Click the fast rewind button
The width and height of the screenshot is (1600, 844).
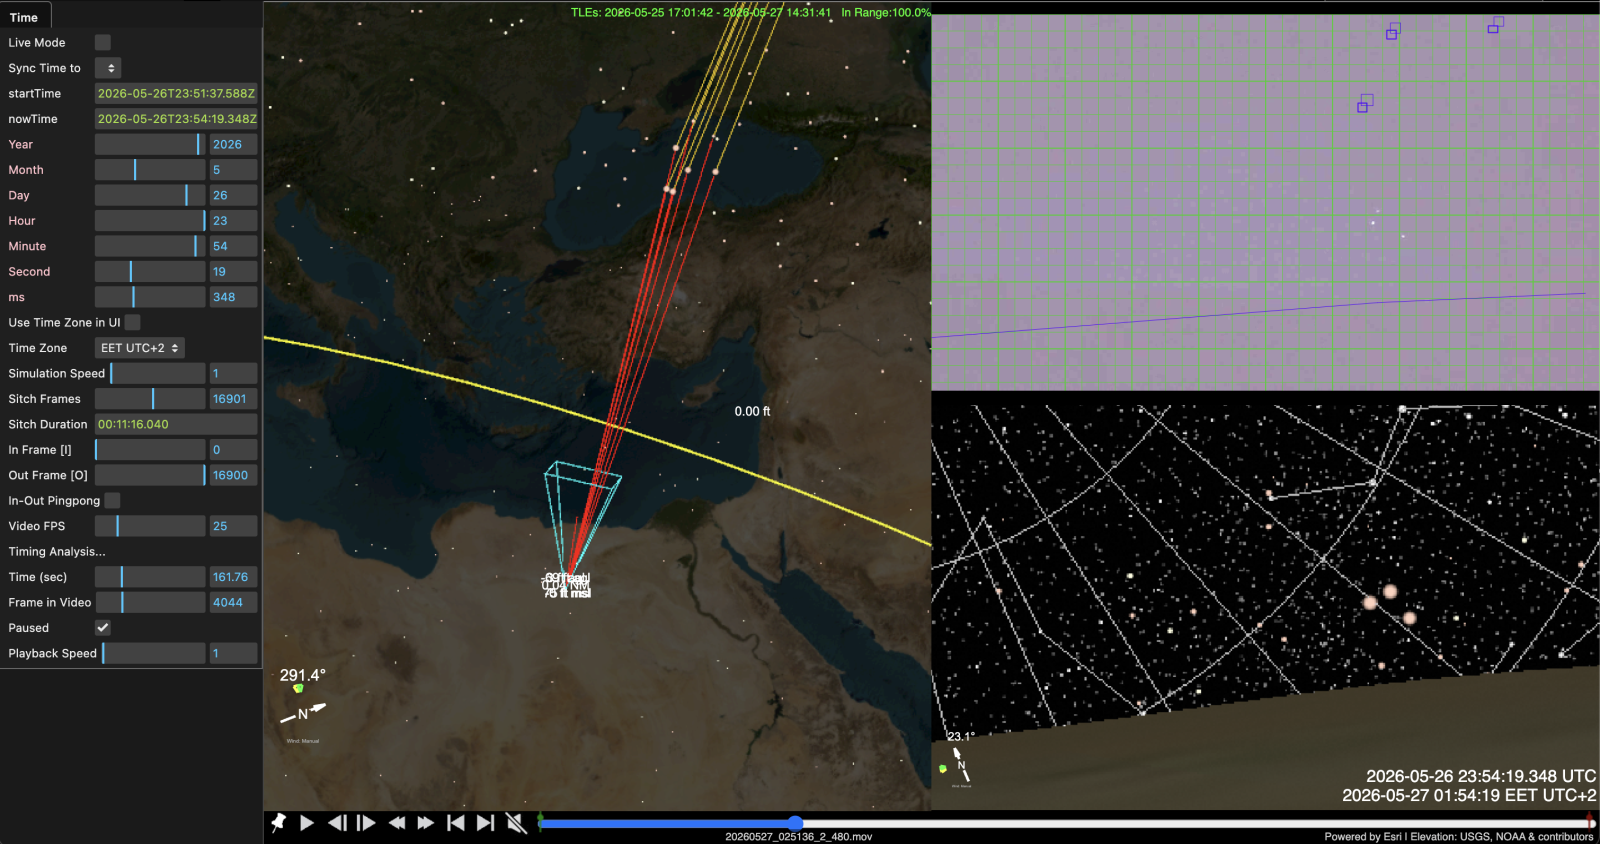pos(396,822)
